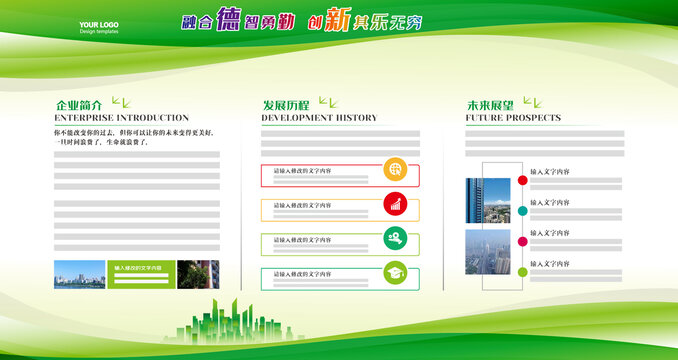Viewport: 678px width, 360px height.
Task: Select the teal timeline dot
Action: click(523, 211)
